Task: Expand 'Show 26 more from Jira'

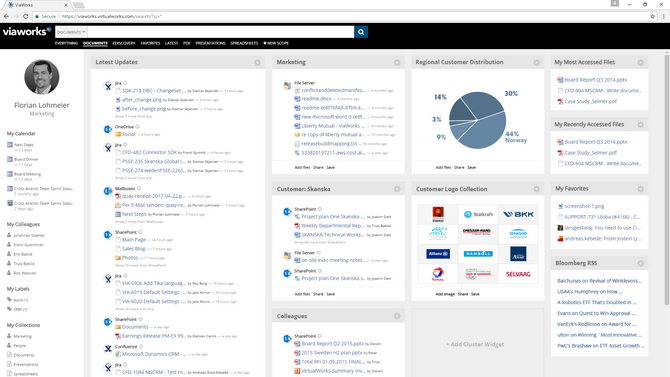Action: pyautogui.click(x=134, y=309)
